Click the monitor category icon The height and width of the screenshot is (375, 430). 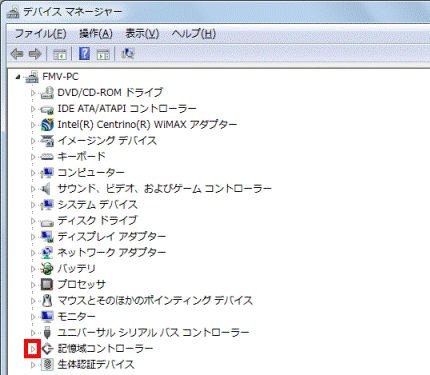pos(47,316)
